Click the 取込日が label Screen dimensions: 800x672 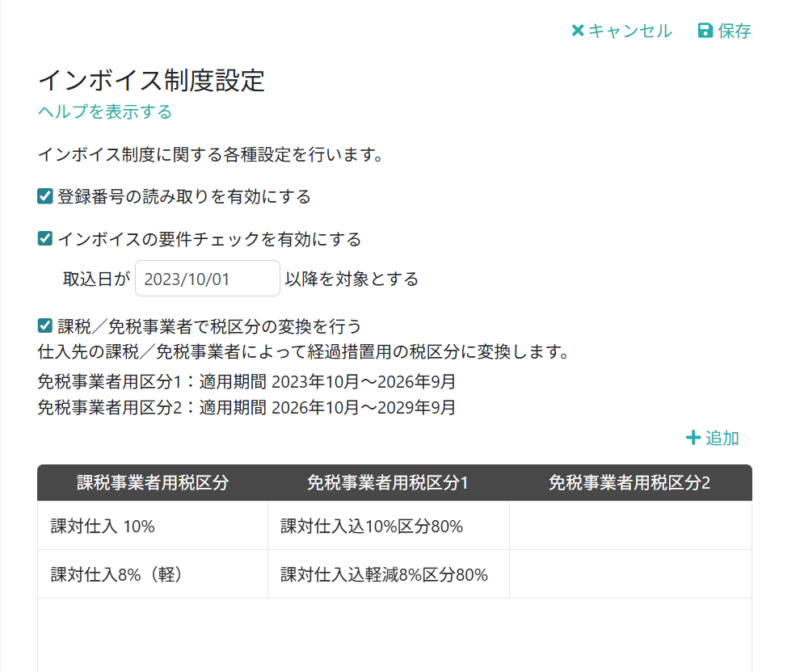click(x=96, y=279)
